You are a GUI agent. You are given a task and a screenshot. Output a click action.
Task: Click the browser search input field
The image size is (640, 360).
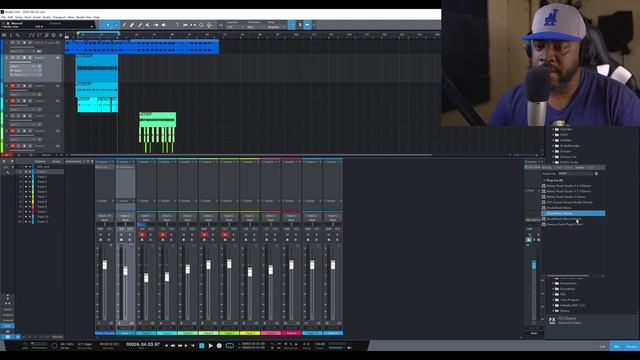[576, 173]
